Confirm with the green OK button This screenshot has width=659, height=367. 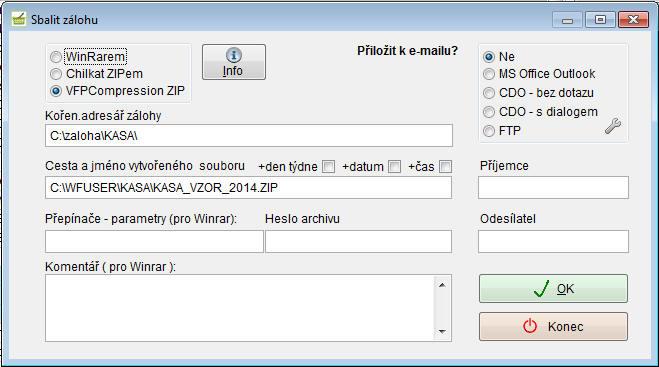pos(553,289)
